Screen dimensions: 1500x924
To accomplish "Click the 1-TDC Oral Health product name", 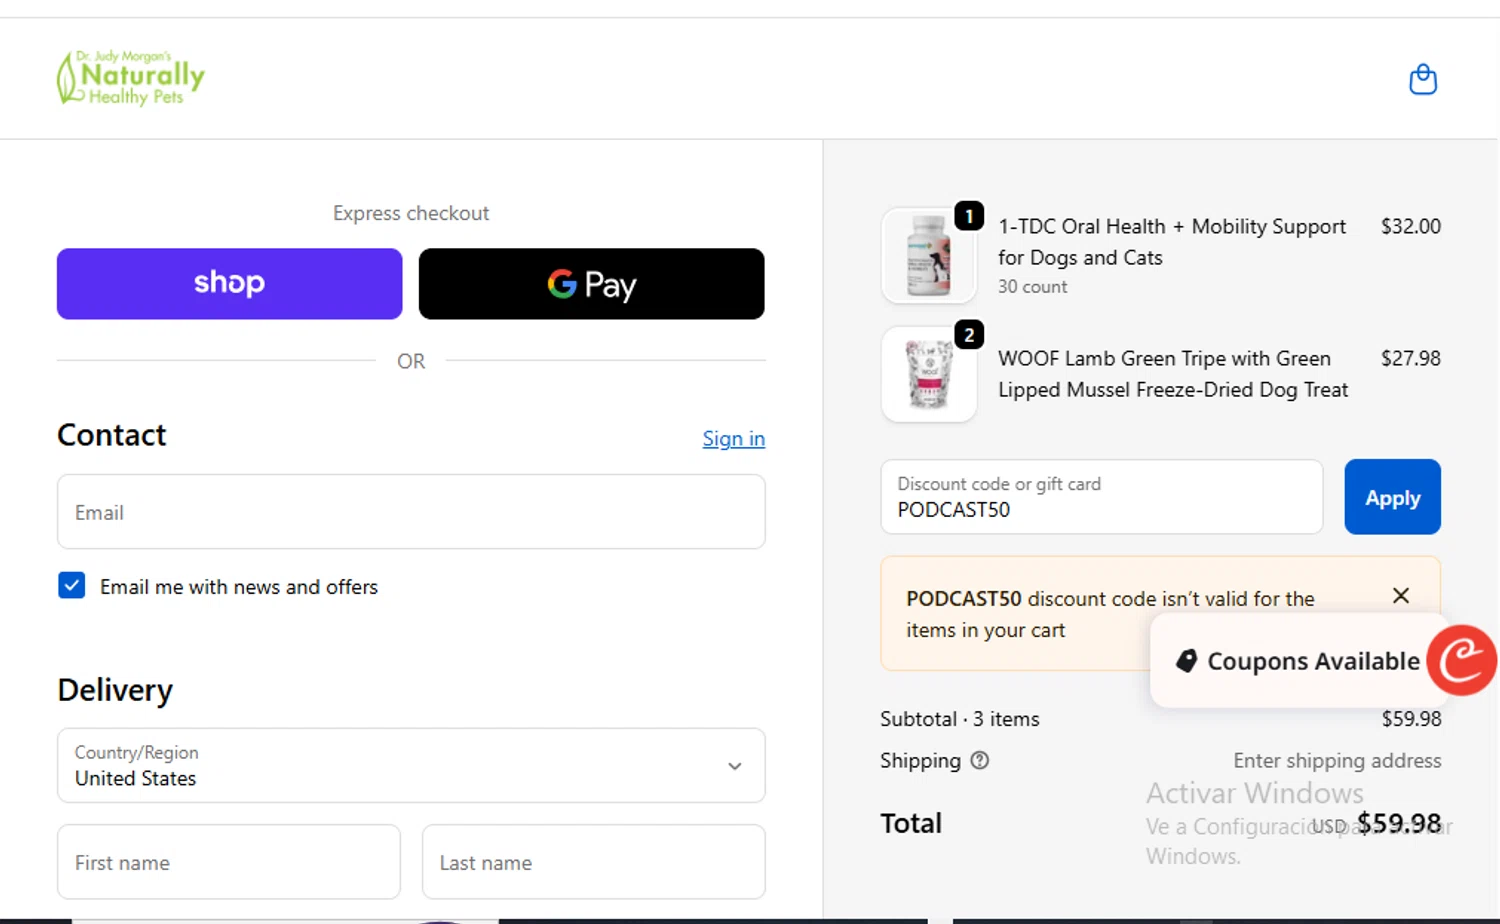I will tap(1172, 242).
